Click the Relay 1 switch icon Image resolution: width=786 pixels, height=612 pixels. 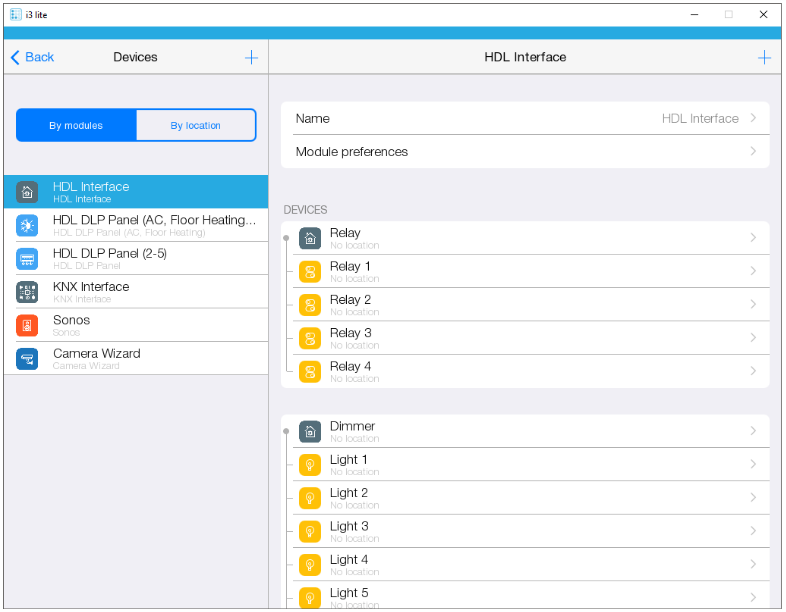(310, 272)
